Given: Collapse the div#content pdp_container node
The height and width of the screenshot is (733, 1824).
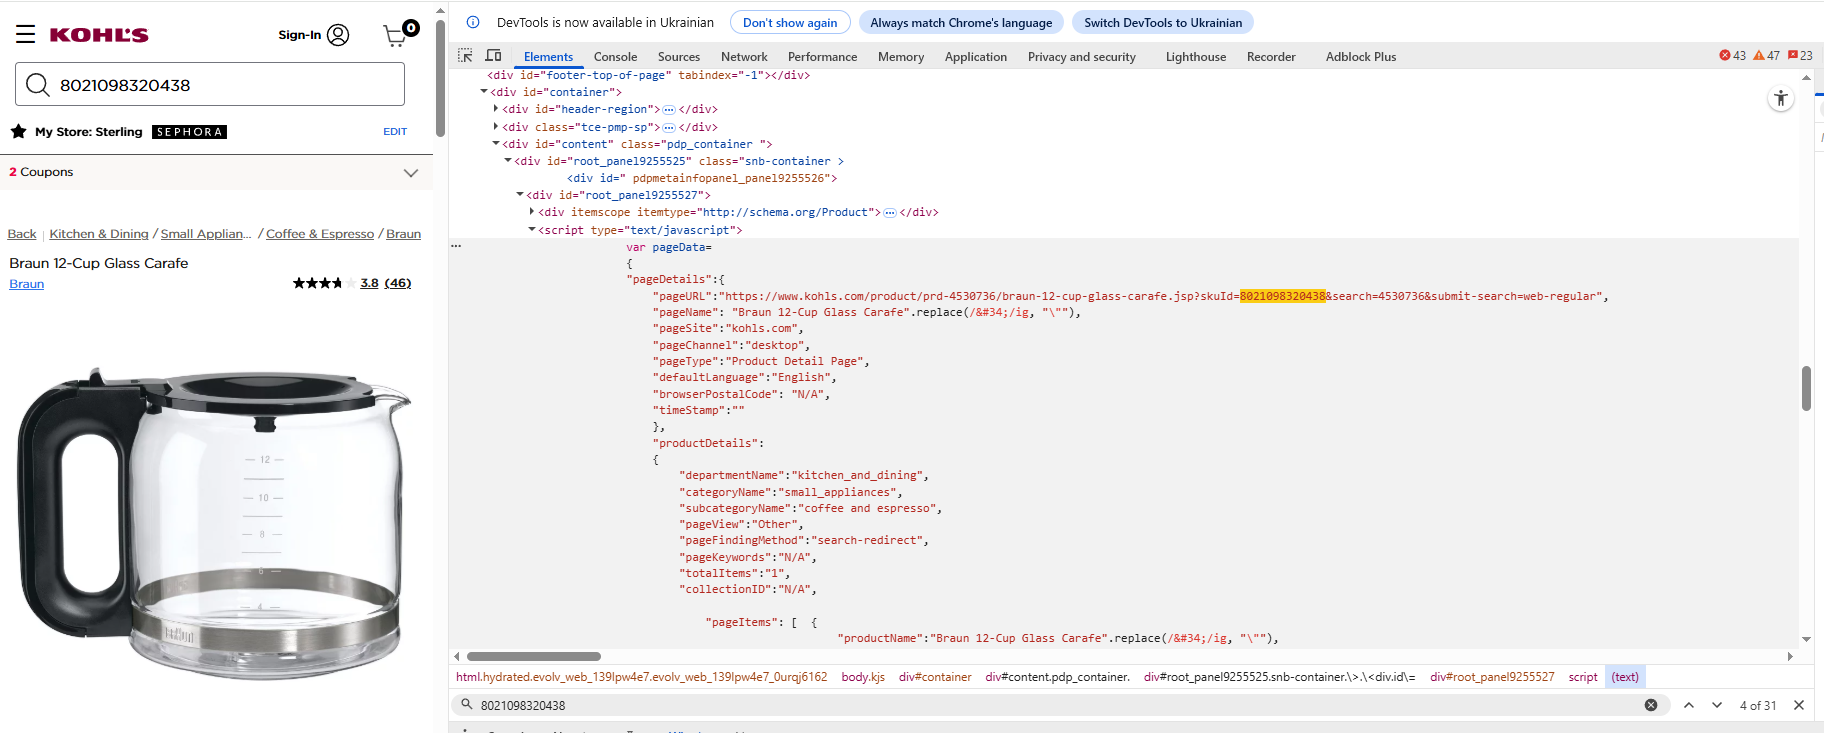Looking at the screenshot, I should [x=496, y=144].
